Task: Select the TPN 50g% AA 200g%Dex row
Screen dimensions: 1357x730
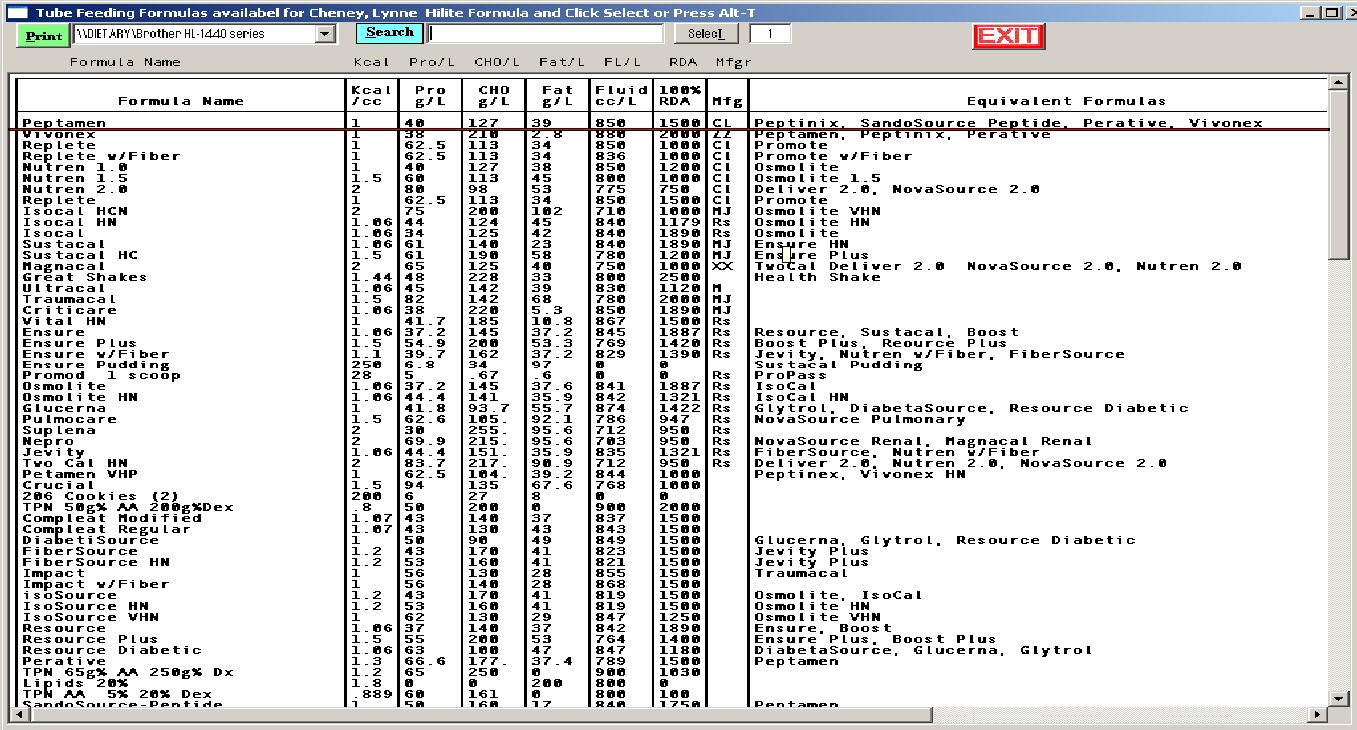Action: point(671,507)
